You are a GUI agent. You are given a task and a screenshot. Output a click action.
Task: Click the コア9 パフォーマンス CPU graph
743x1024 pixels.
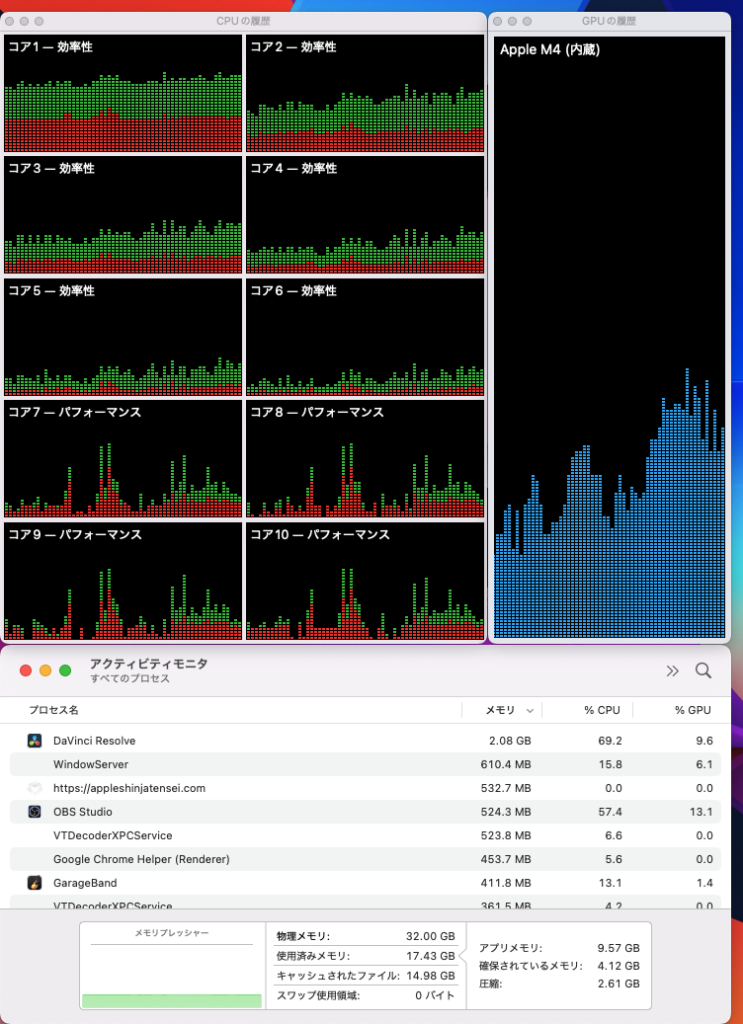[123, 581]
